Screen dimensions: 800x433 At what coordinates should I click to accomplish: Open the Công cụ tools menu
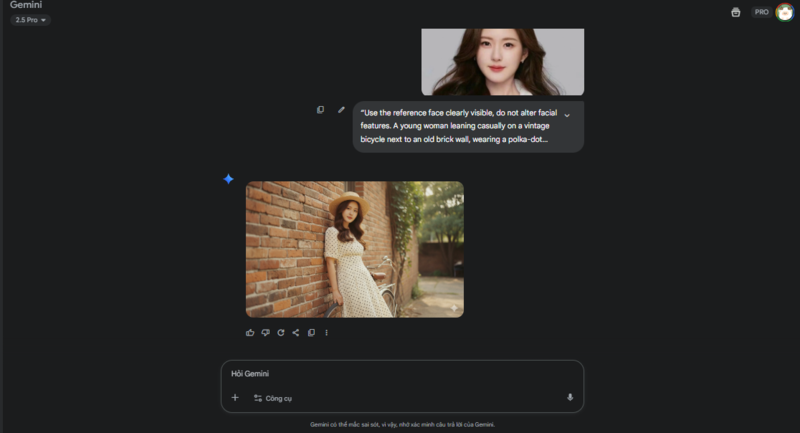point(273,397)
